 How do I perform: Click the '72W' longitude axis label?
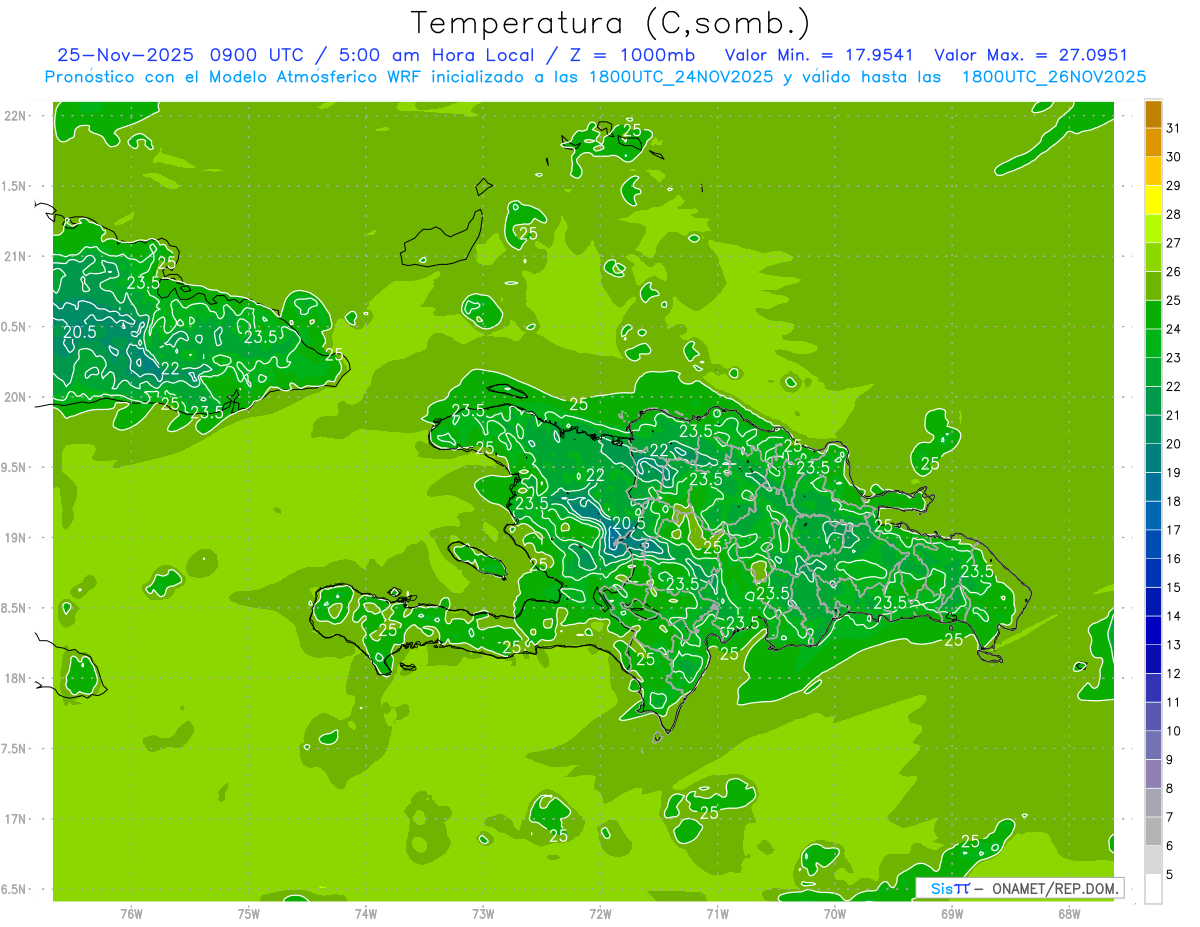click(x=600, y=913)
